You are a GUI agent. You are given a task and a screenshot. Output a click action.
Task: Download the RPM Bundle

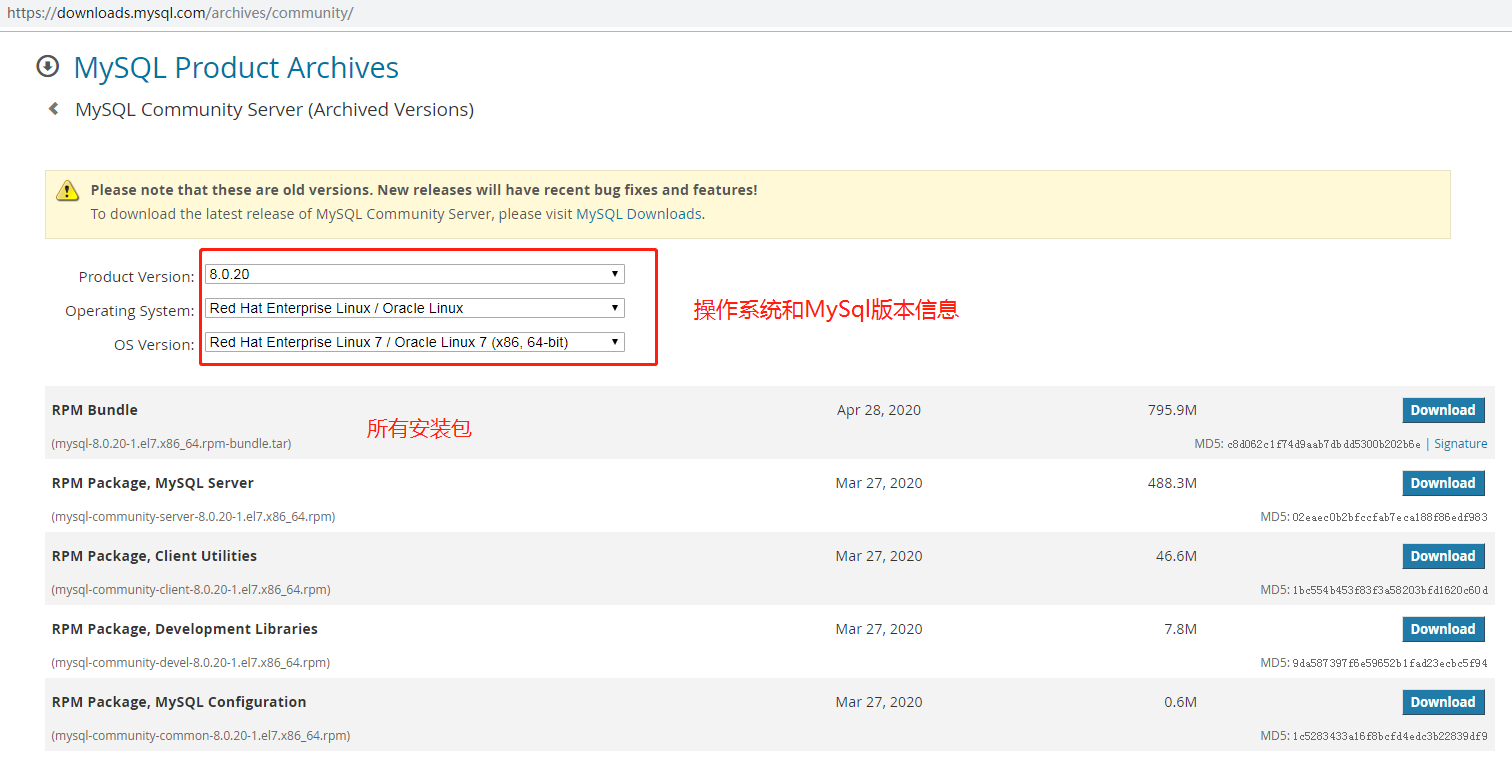[x=1443, y=410]
